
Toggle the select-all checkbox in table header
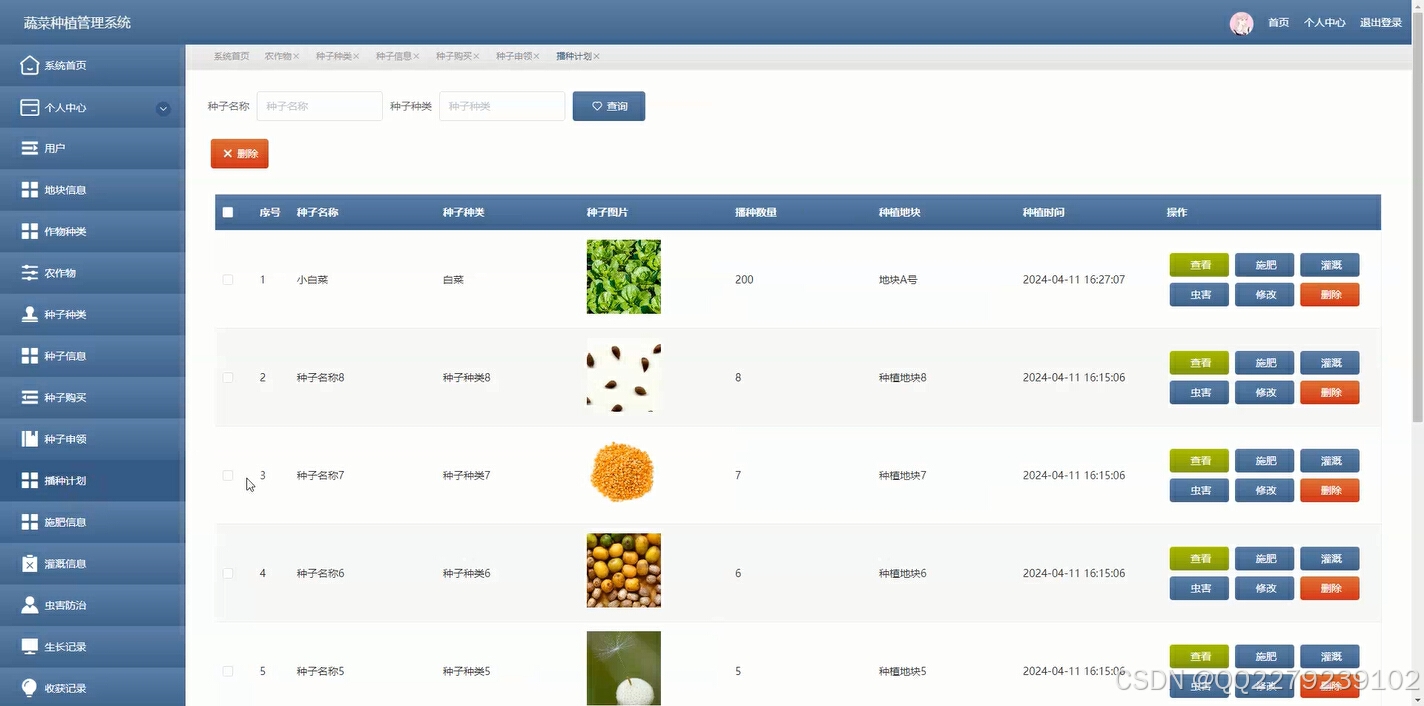(227, 212)
